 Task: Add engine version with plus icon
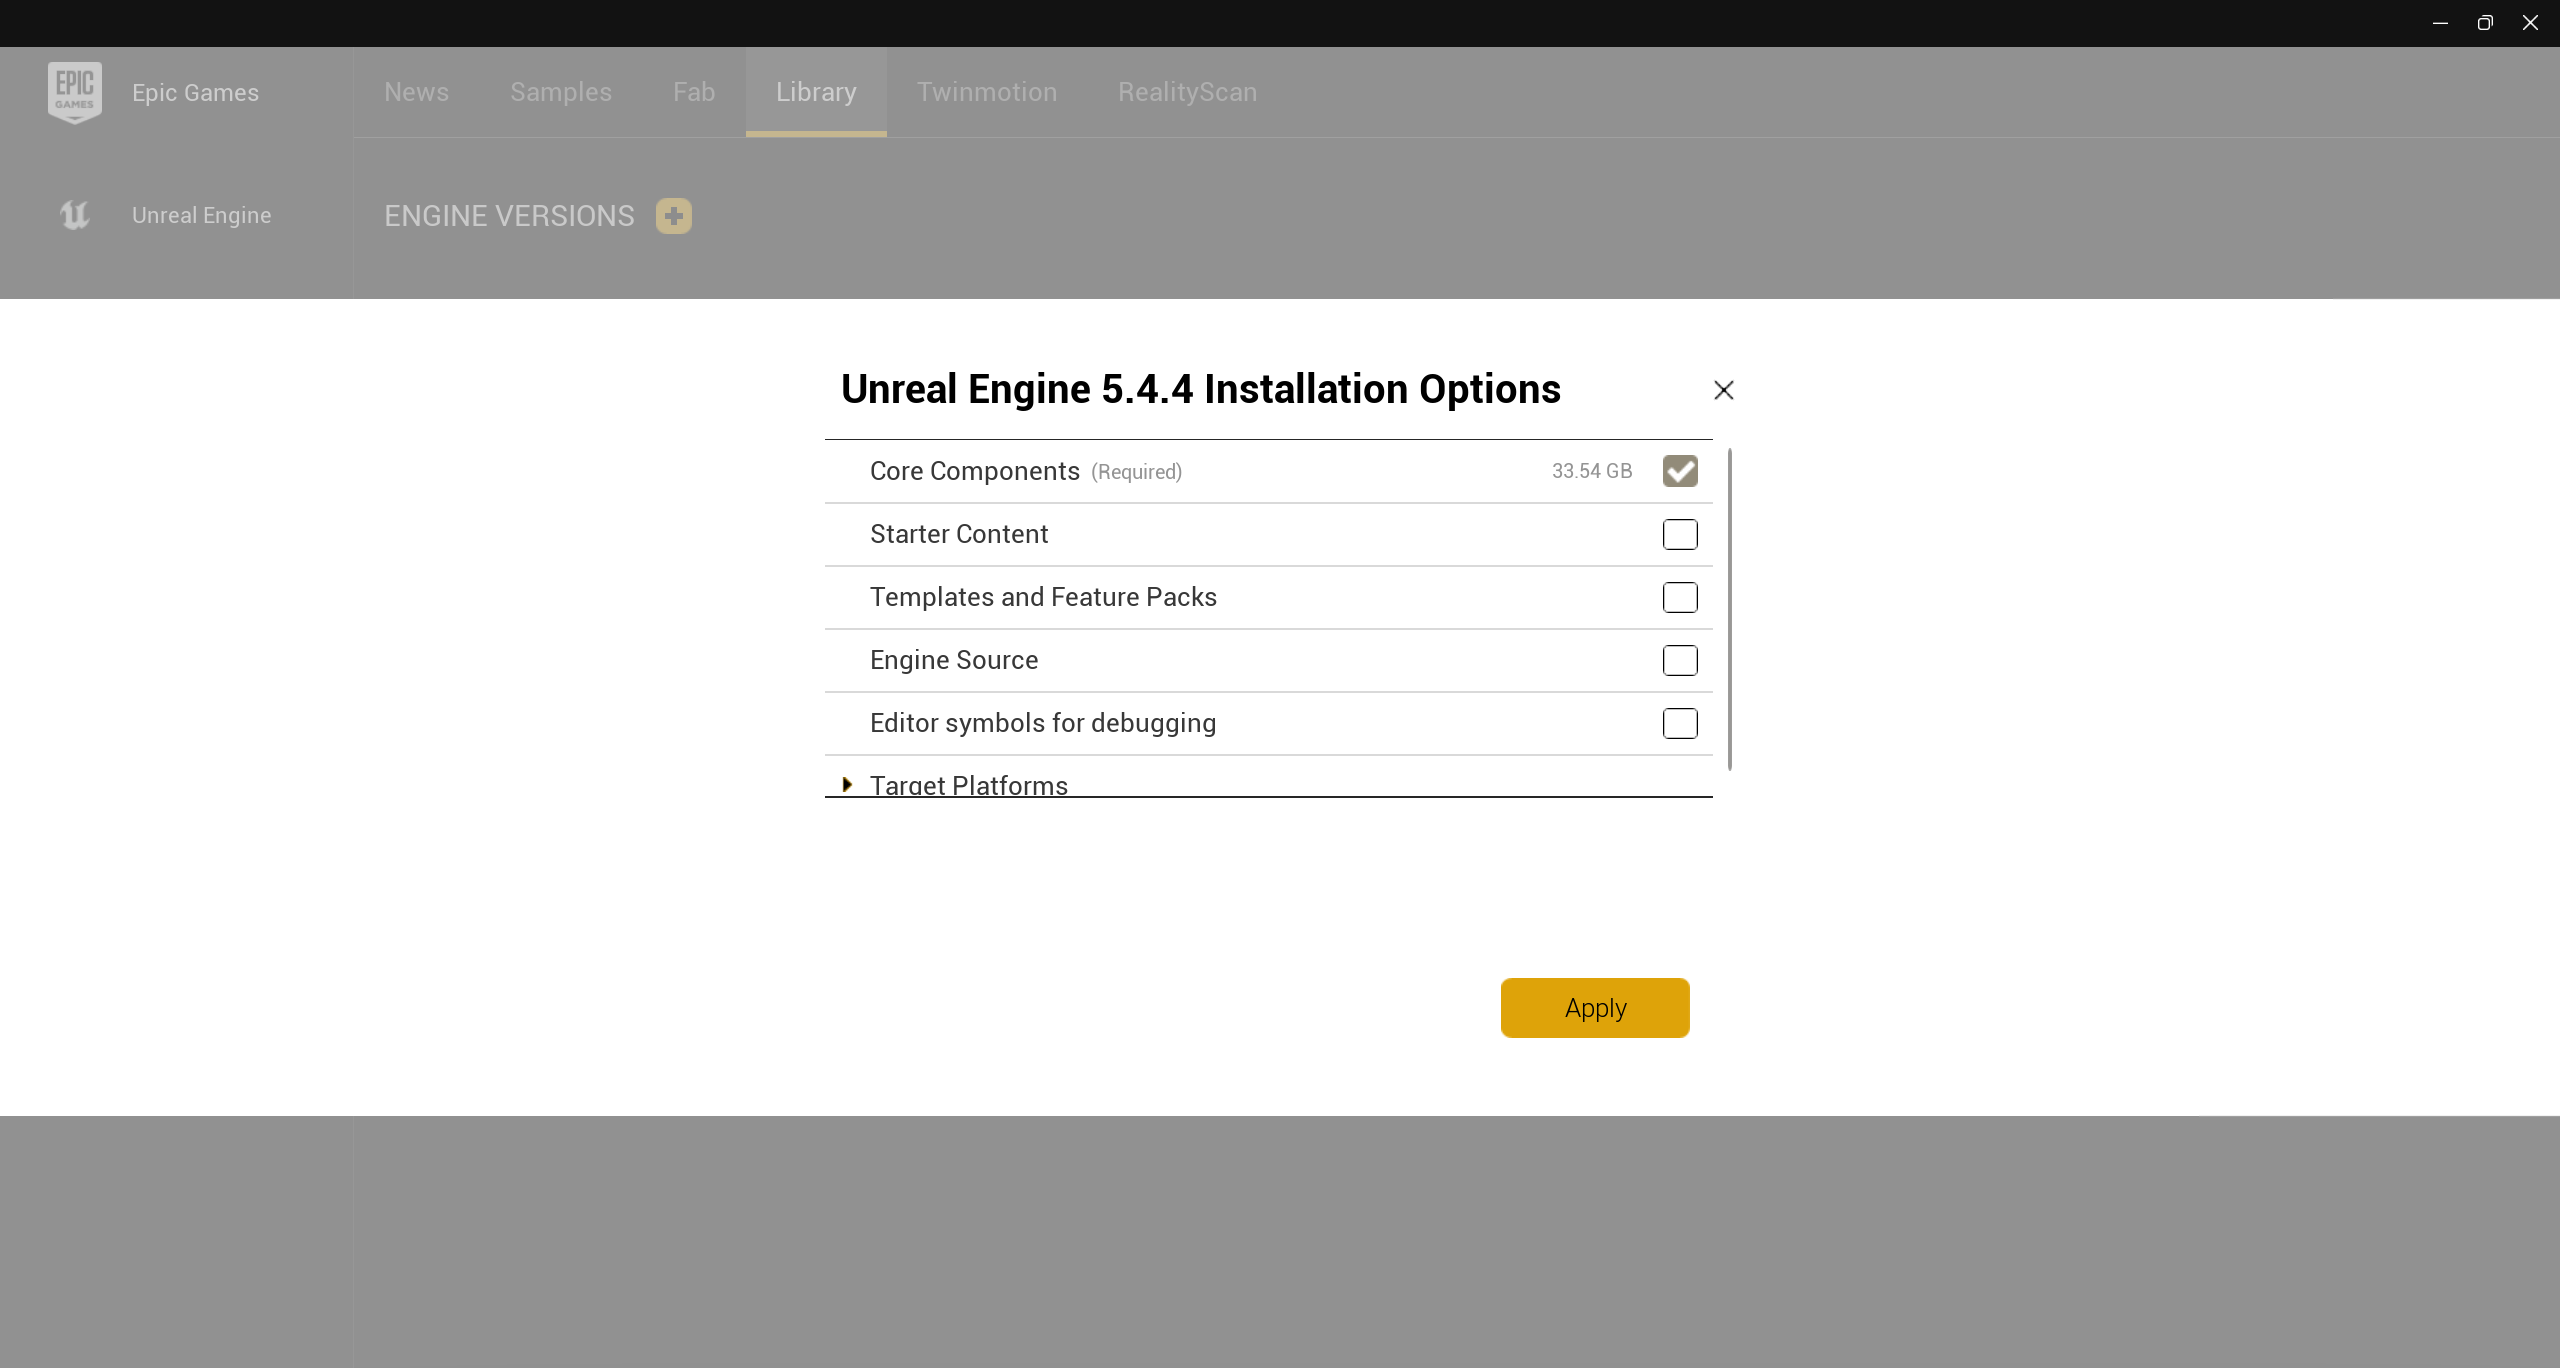pos(674,216)
